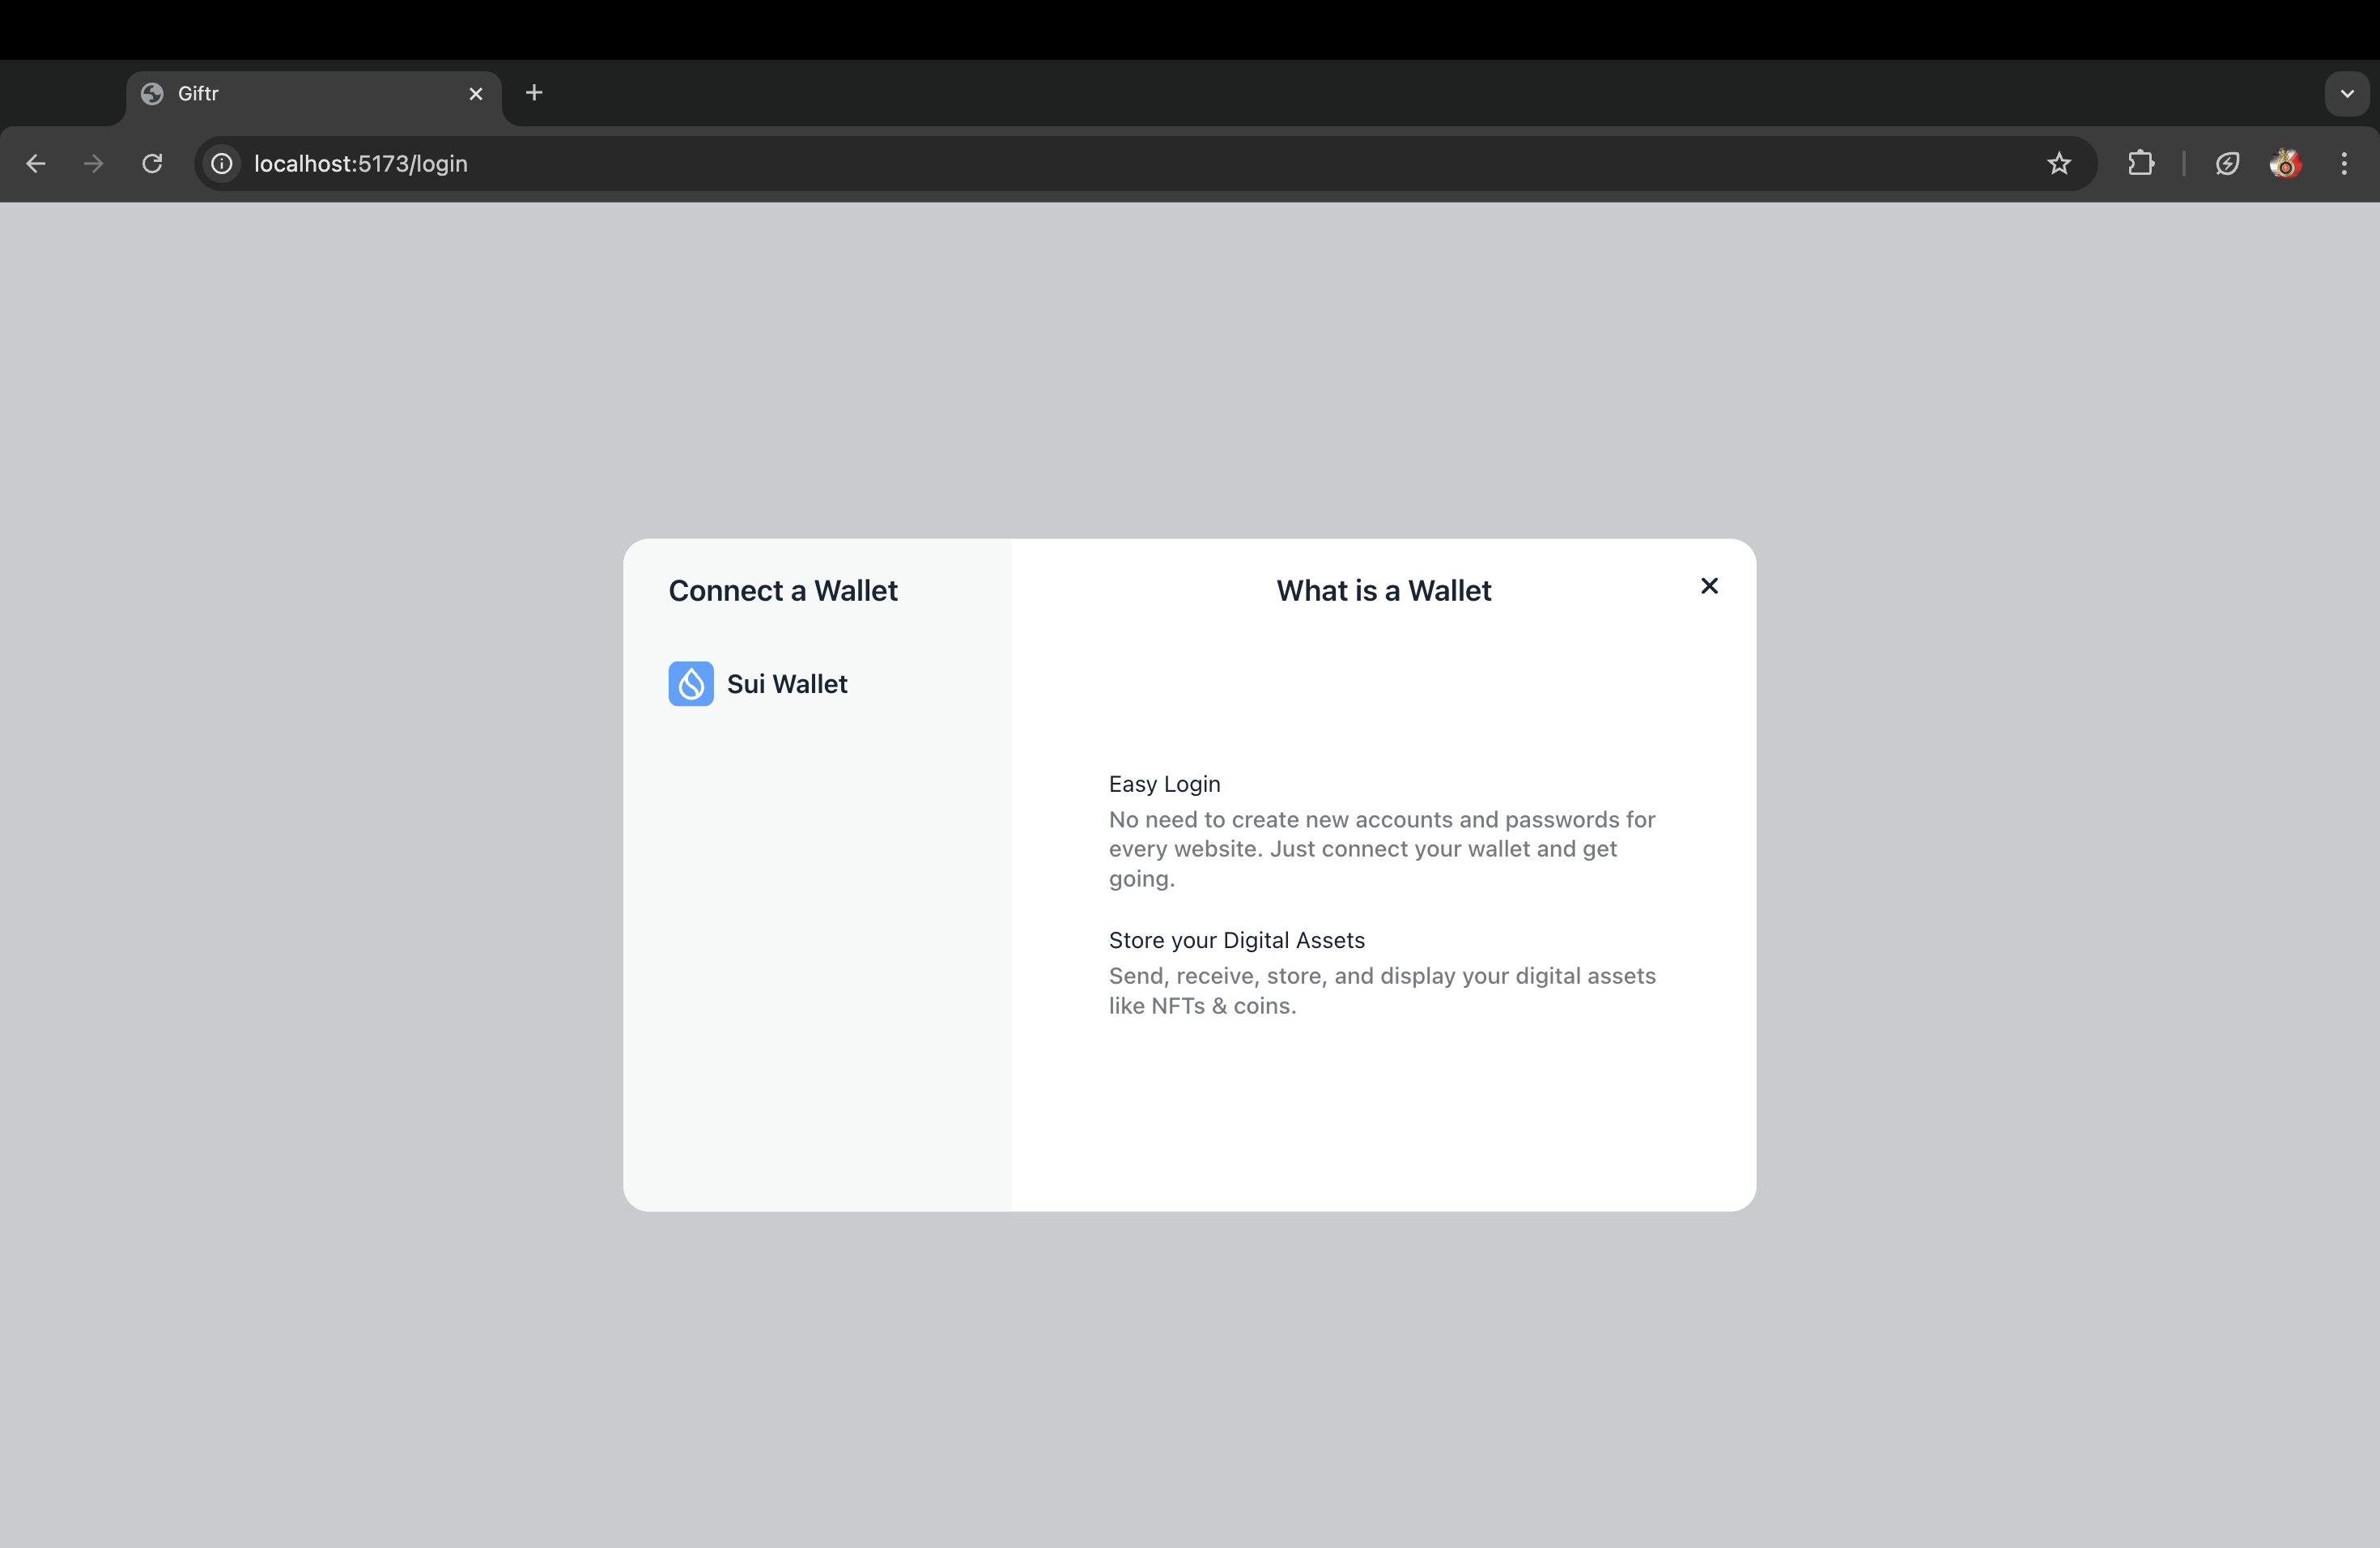This screenshot has height=1548, width=2380.
Task: Reload the localhost login page
Action: 152,163
